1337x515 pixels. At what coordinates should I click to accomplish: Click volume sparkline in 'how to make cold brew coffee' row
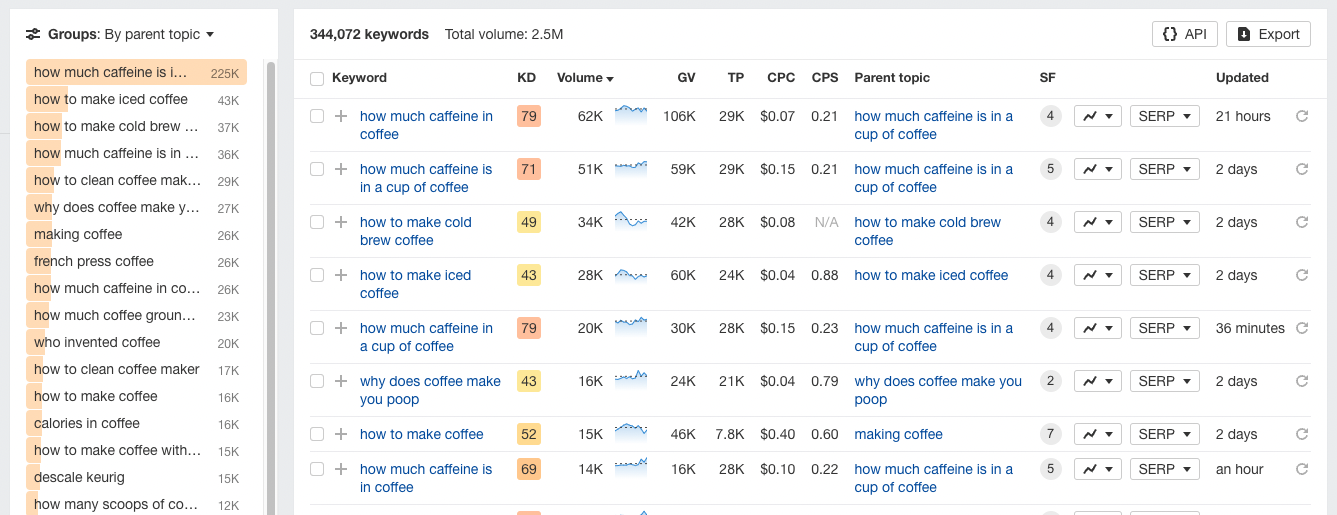[631, 220]
